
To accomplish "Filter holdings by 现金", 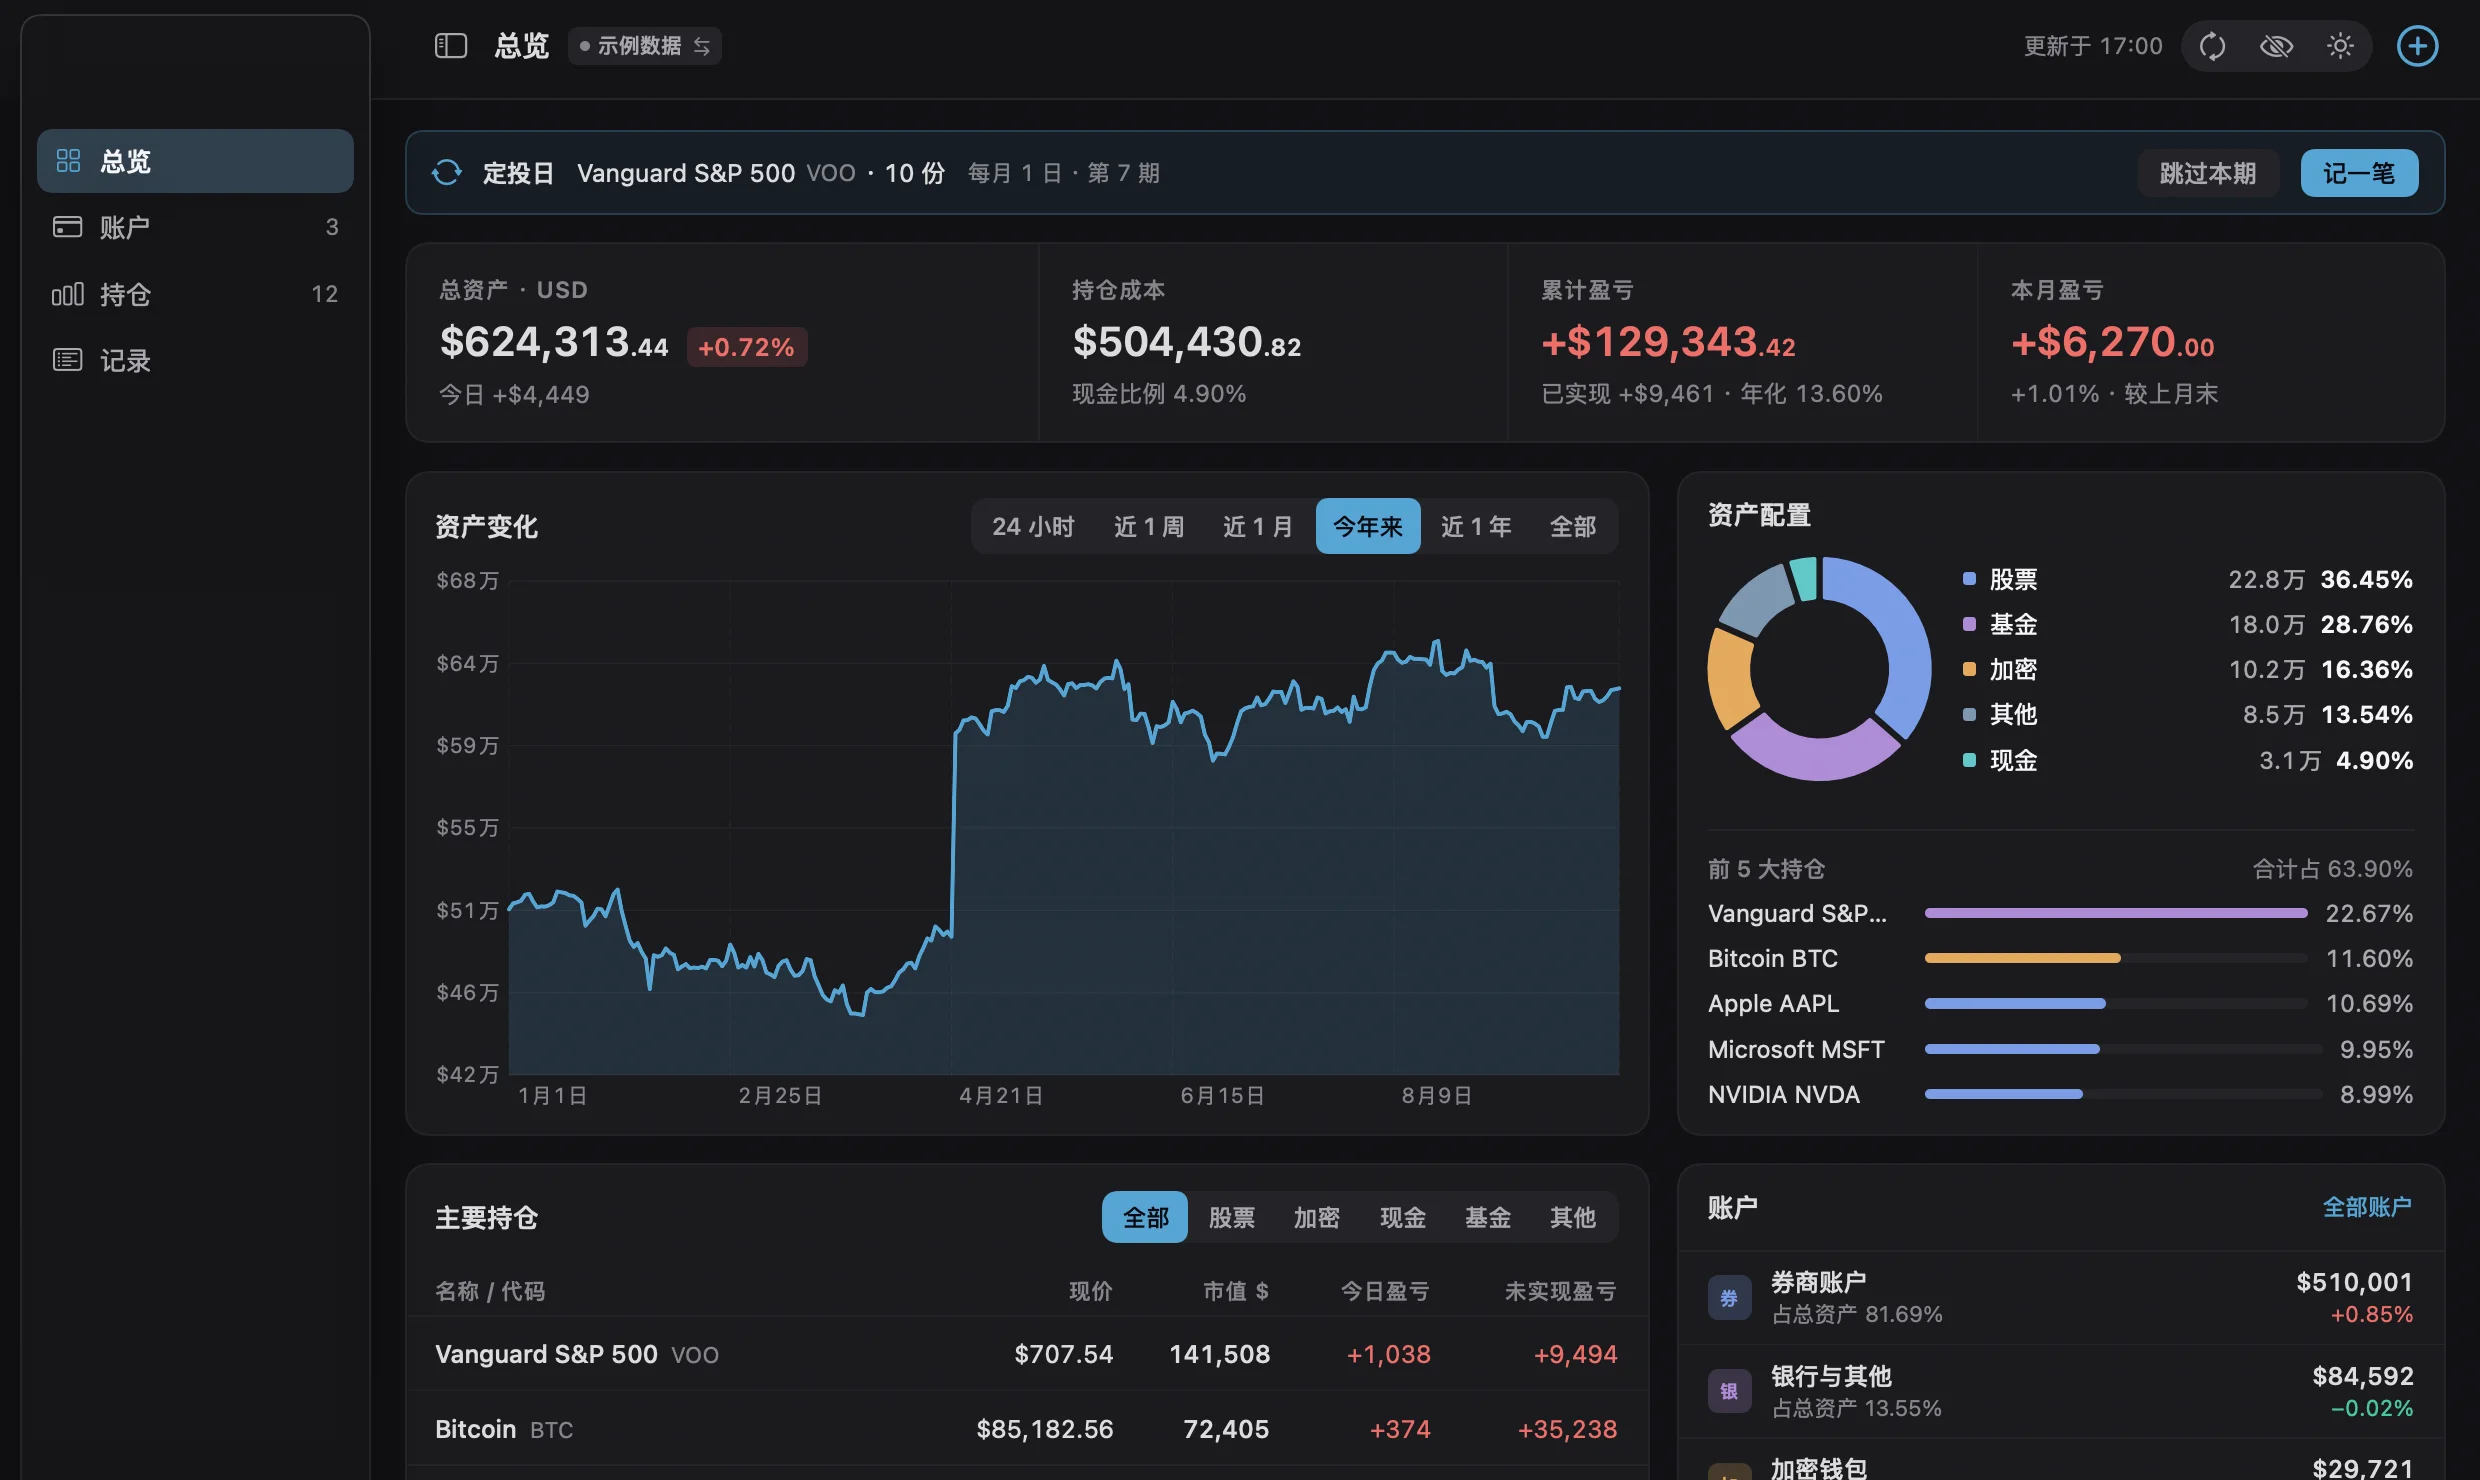I will point(1402,1217).
